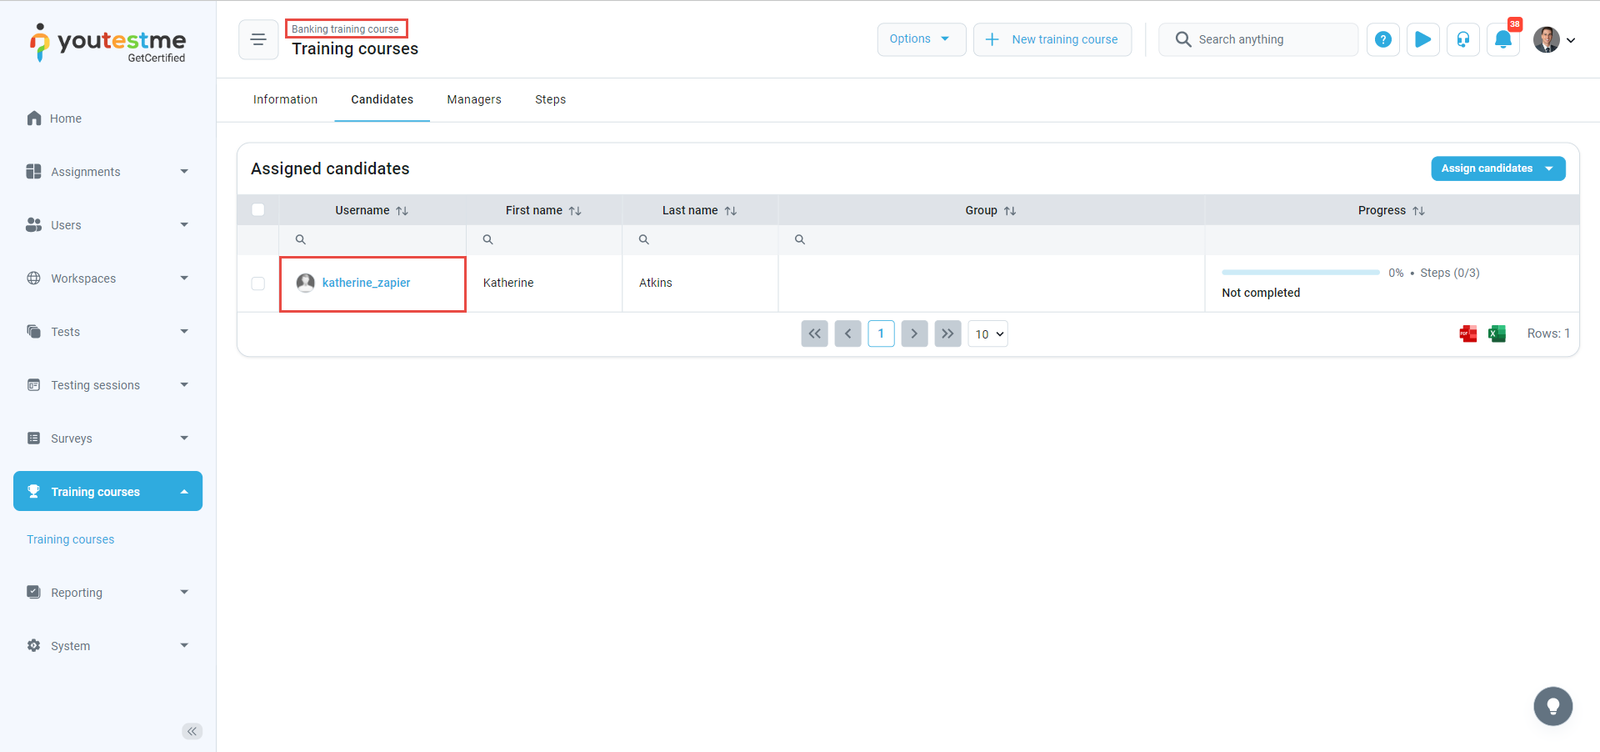Check the select-all candidates checkbox
Viewport: 1600px width, 752px height.
[258, 210]
